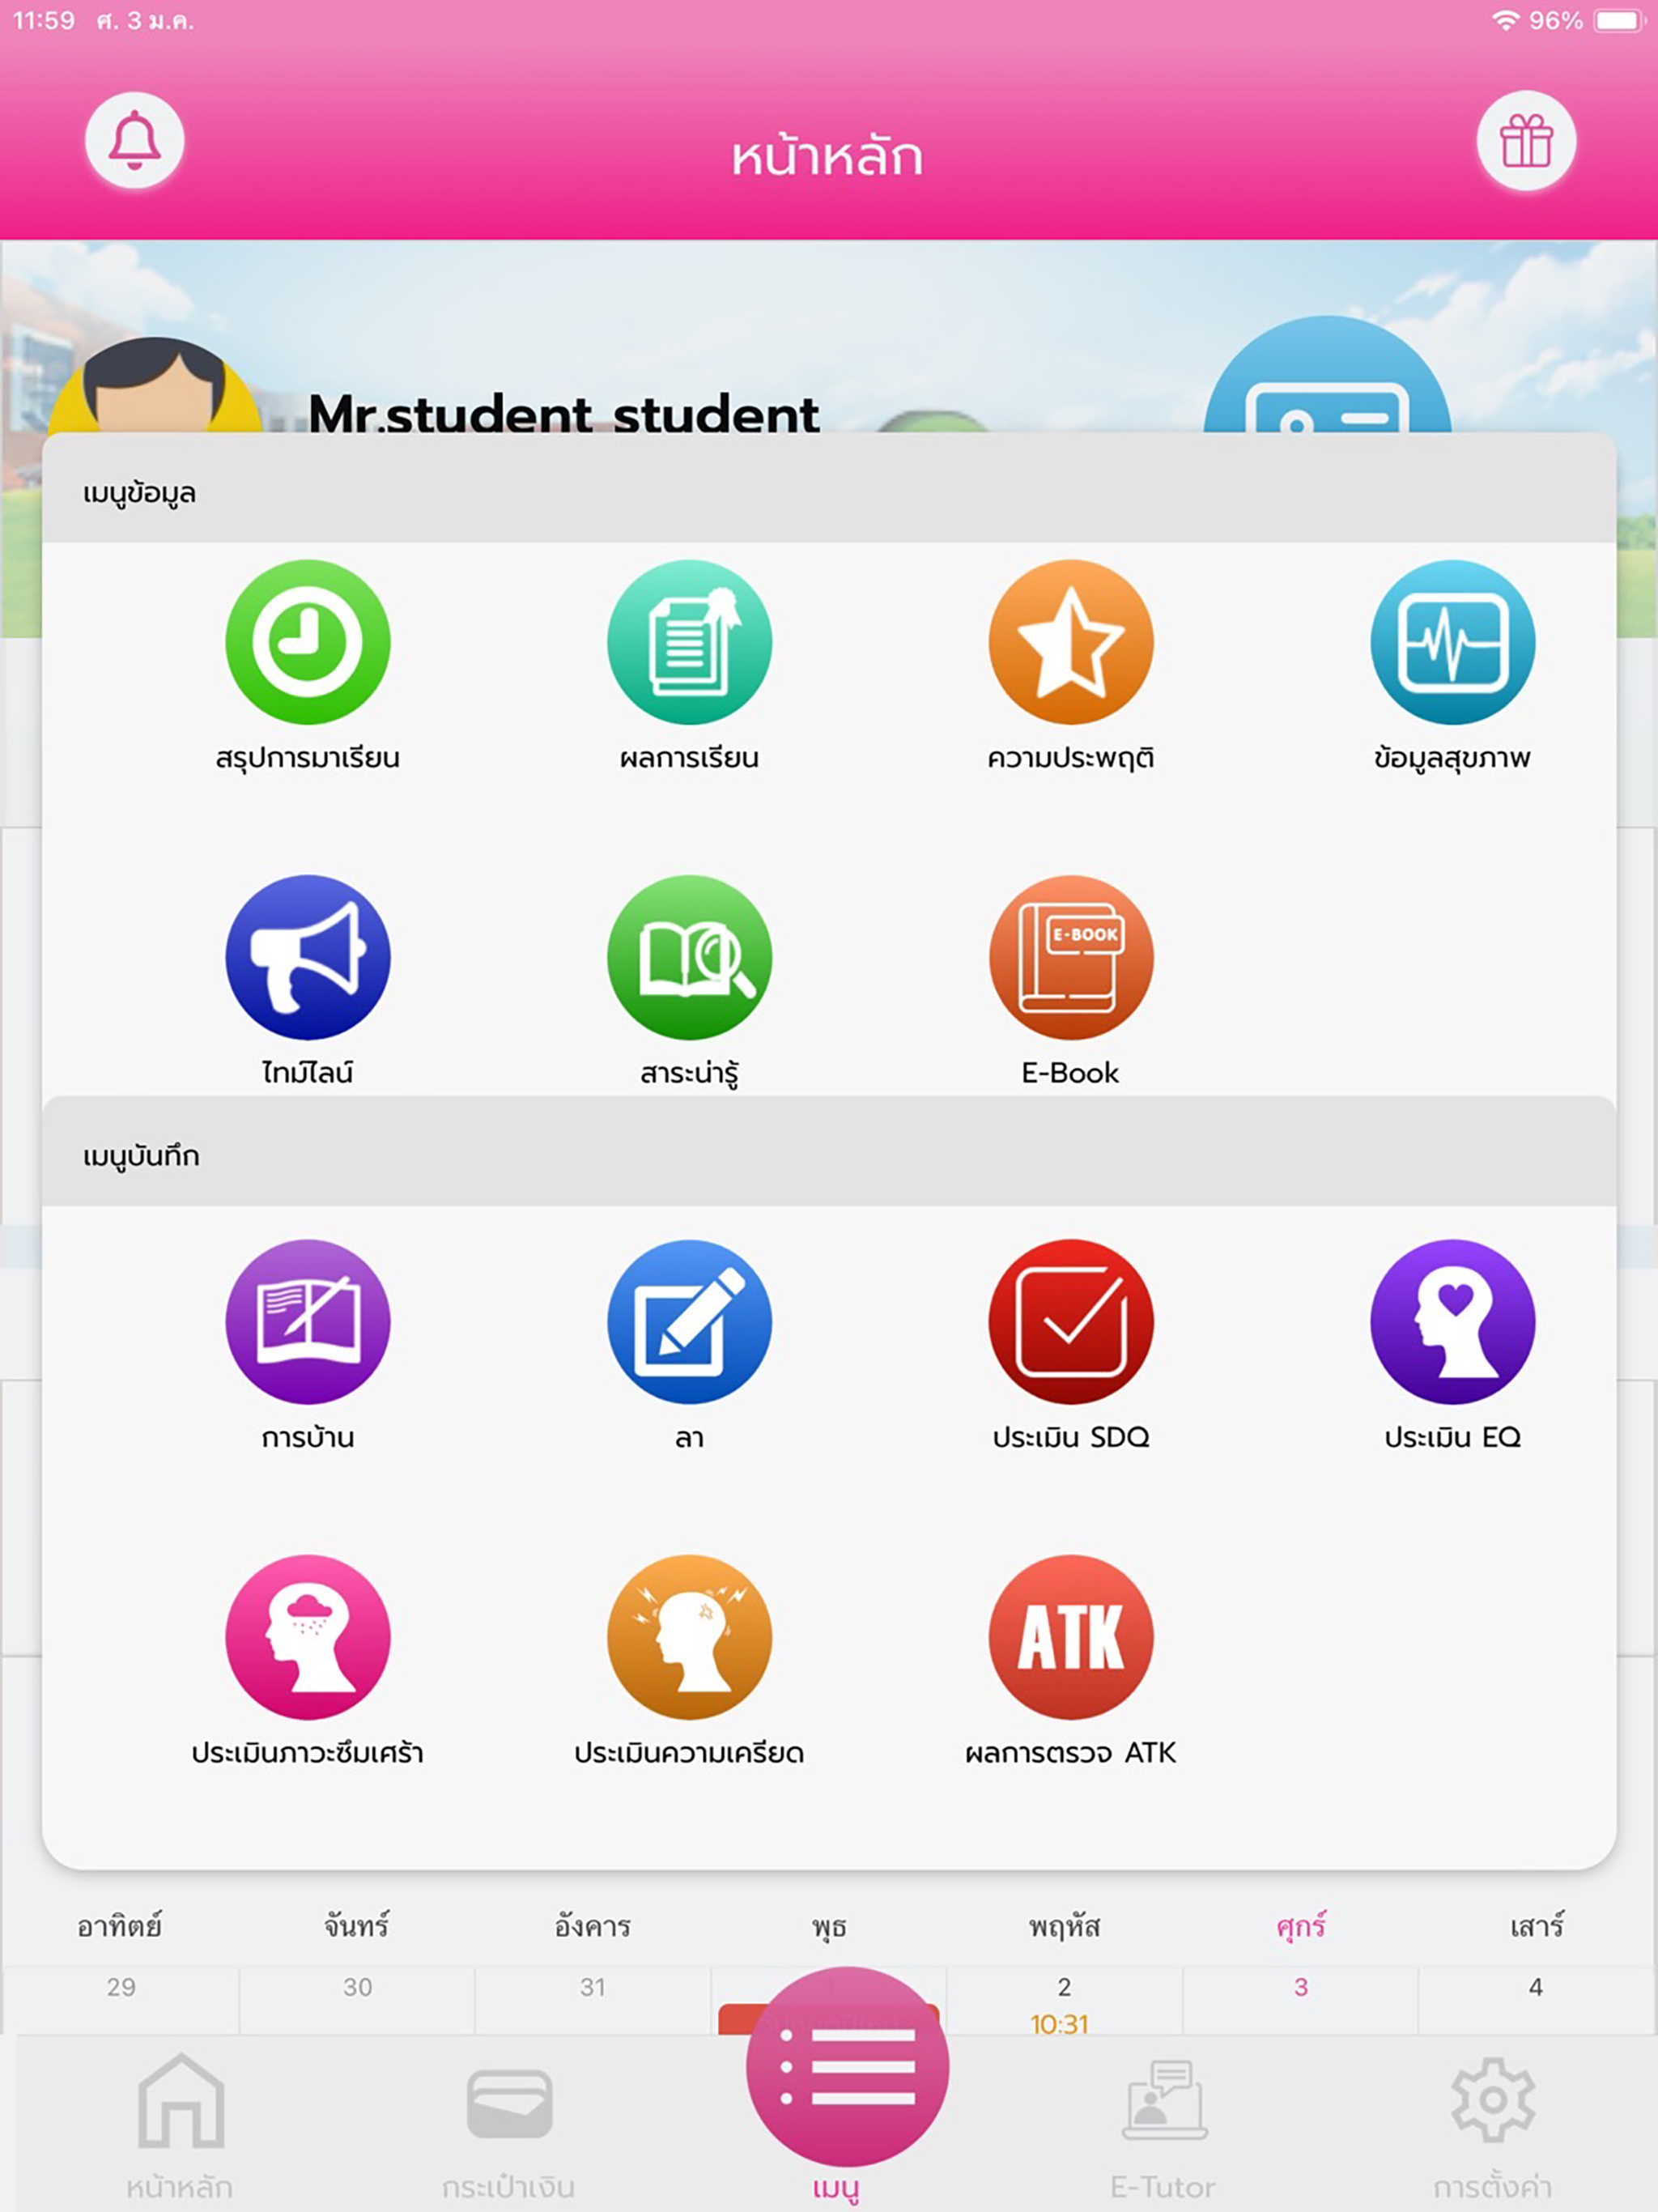1658x2212 pixels.
Task: Start the SDQ assessment
Action: [1070, 1321]
